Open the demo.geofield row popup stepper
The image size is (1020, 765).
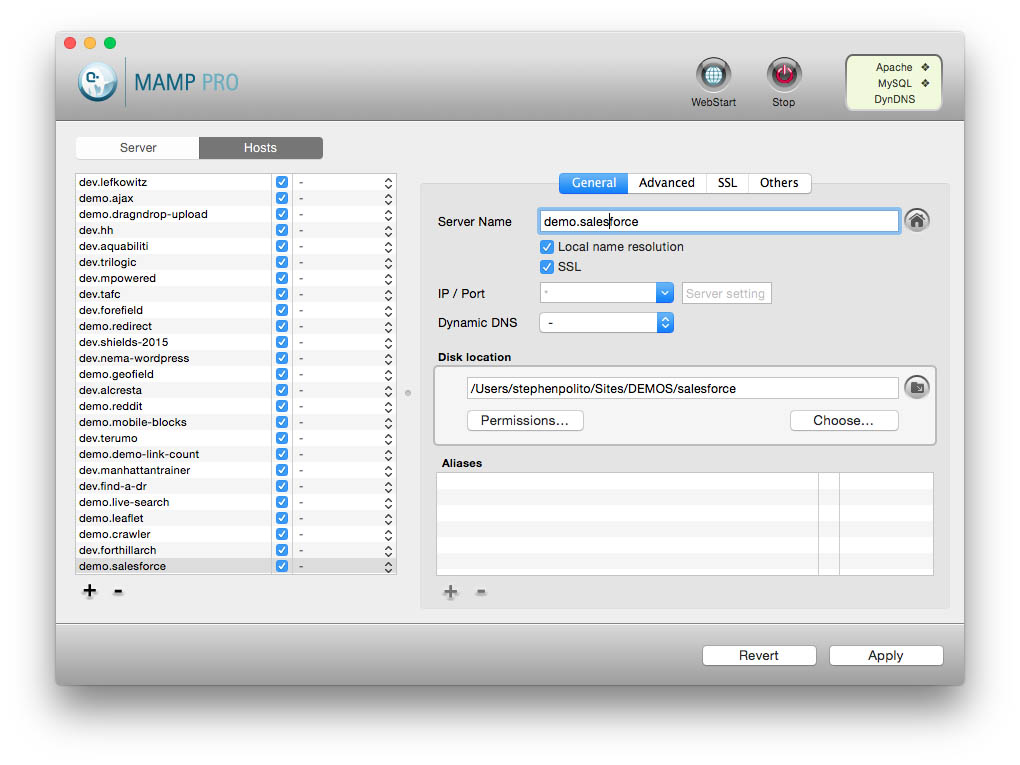pos(388,375)
